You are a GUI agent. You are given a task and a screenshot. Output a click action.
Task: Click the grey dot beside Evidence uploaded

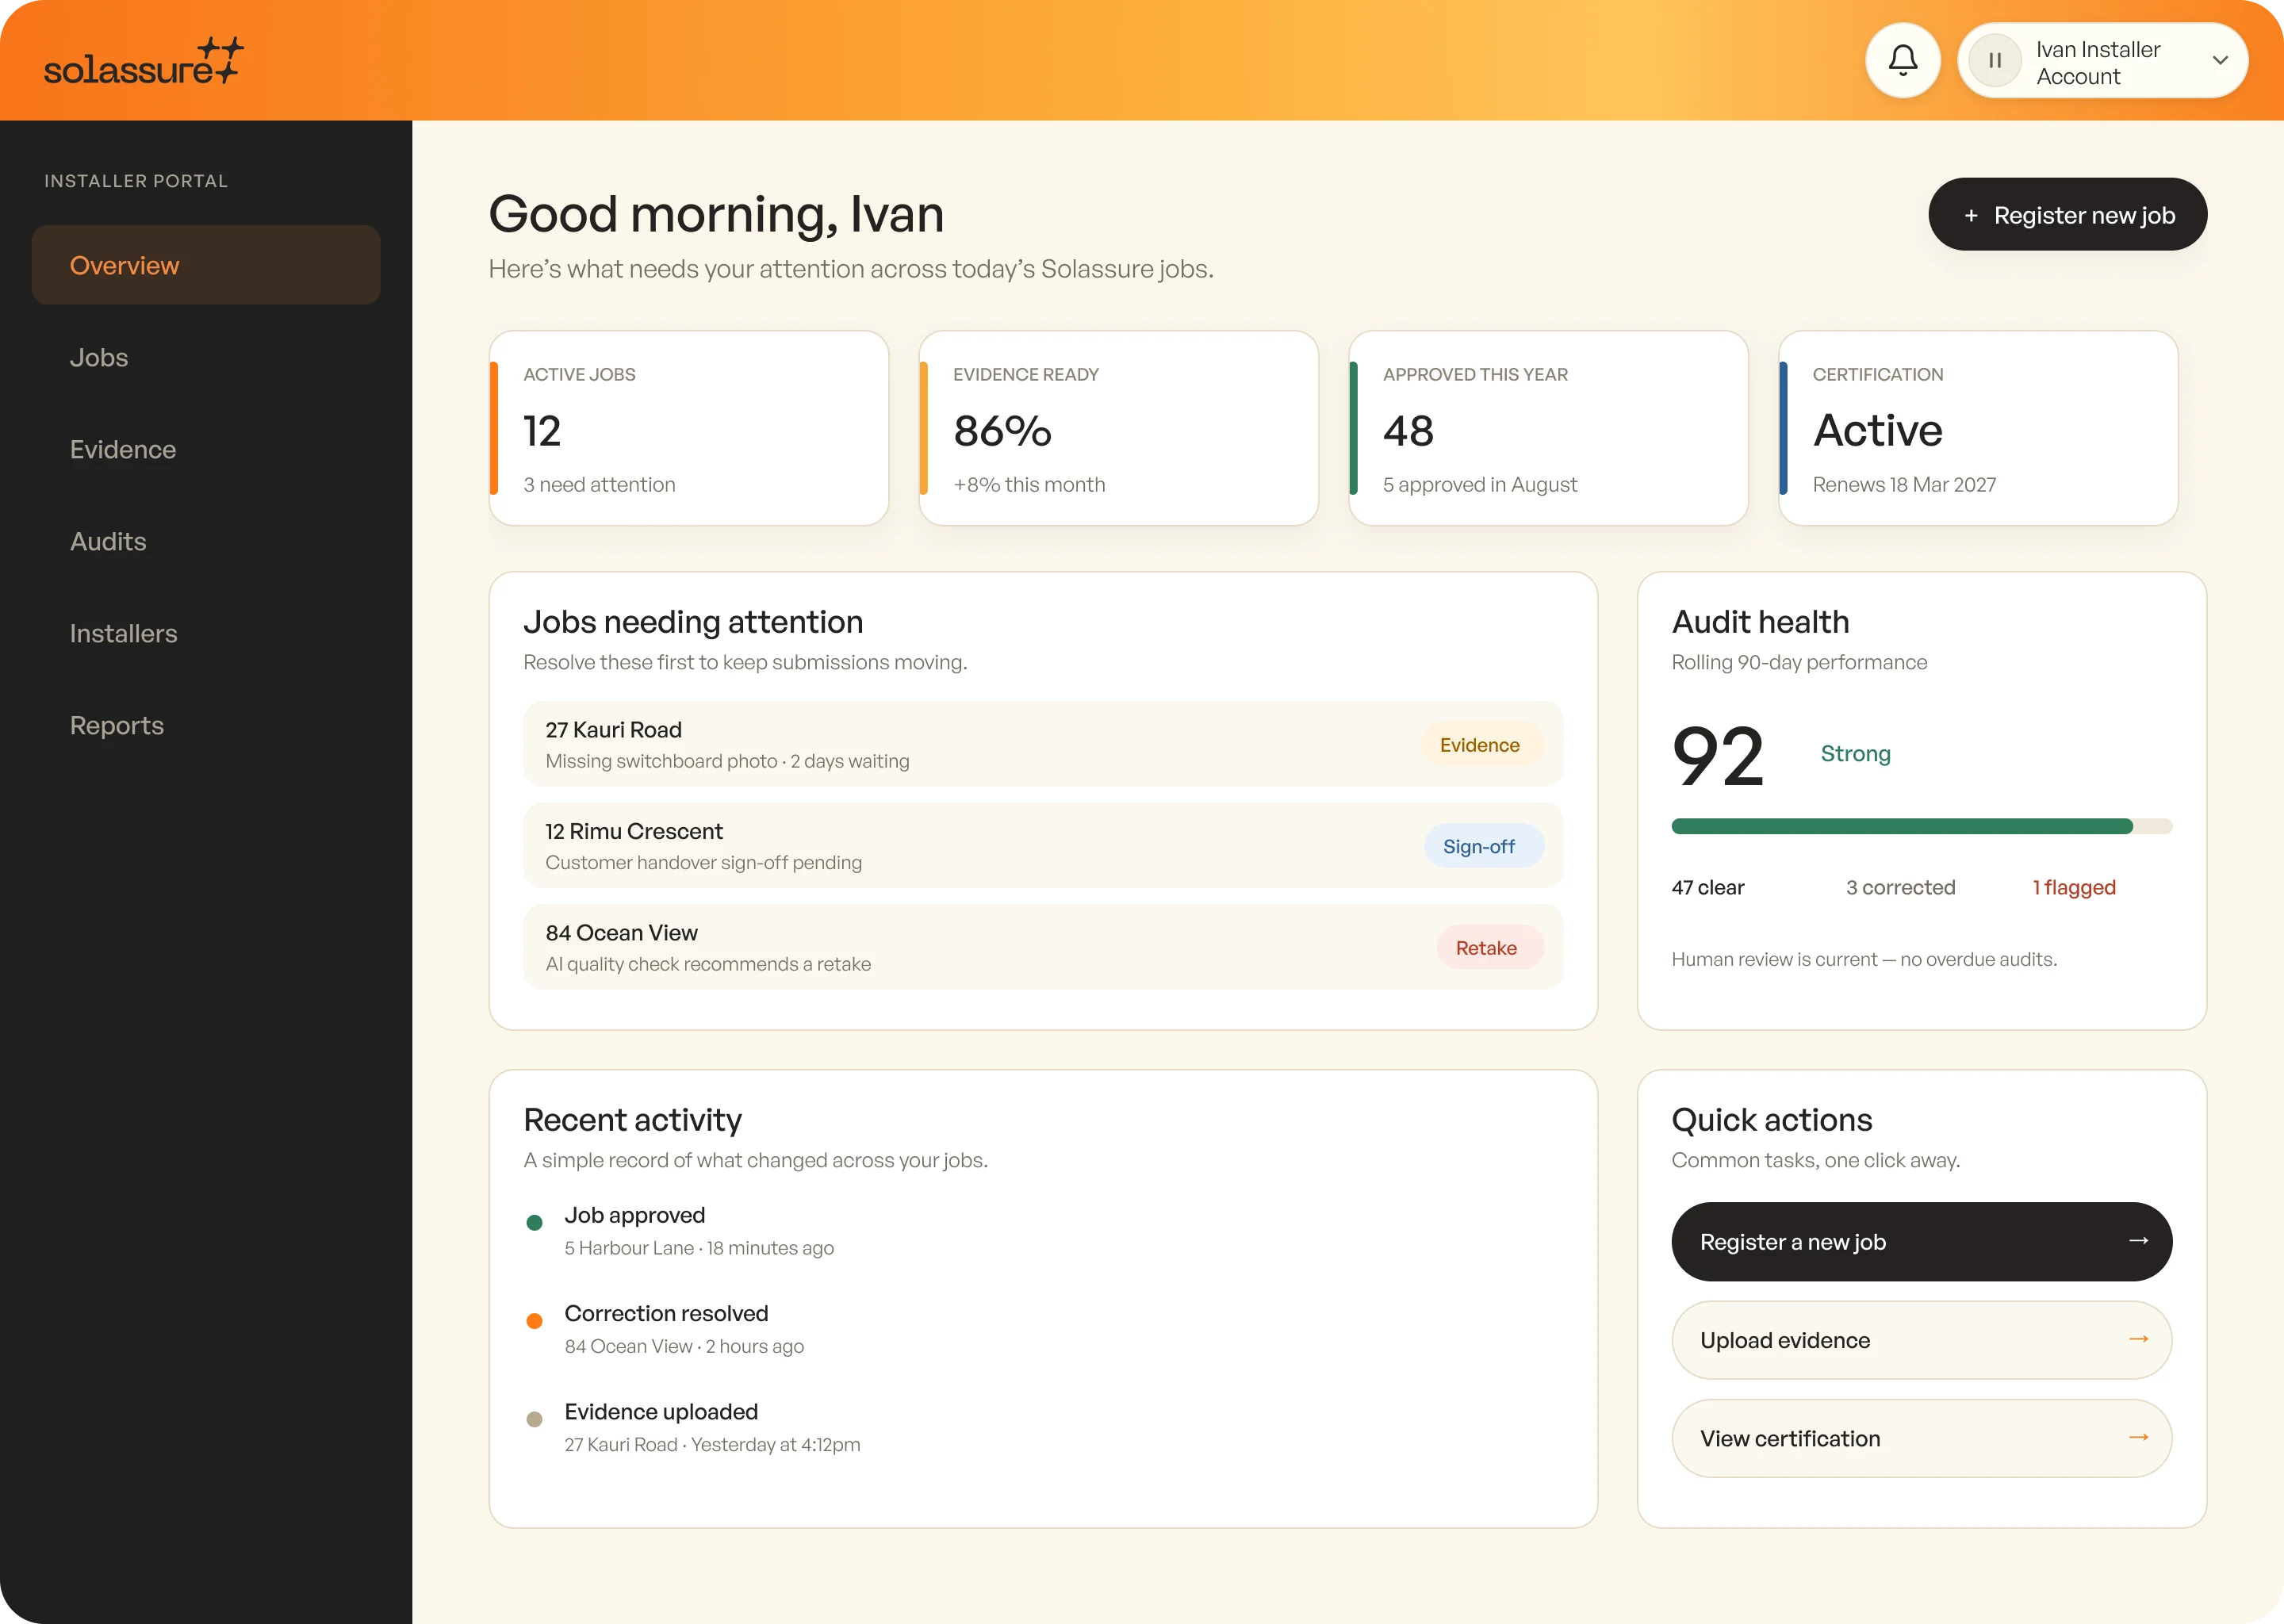(x=534, y=1418)
